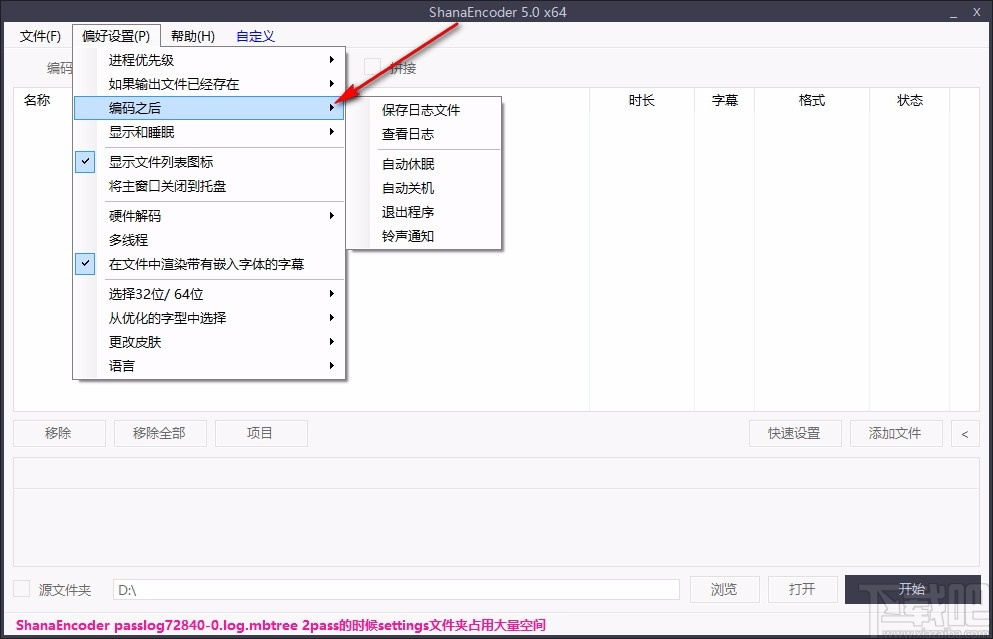
Task: Select 自定义 in the menu bar
Action: (255, 35)
